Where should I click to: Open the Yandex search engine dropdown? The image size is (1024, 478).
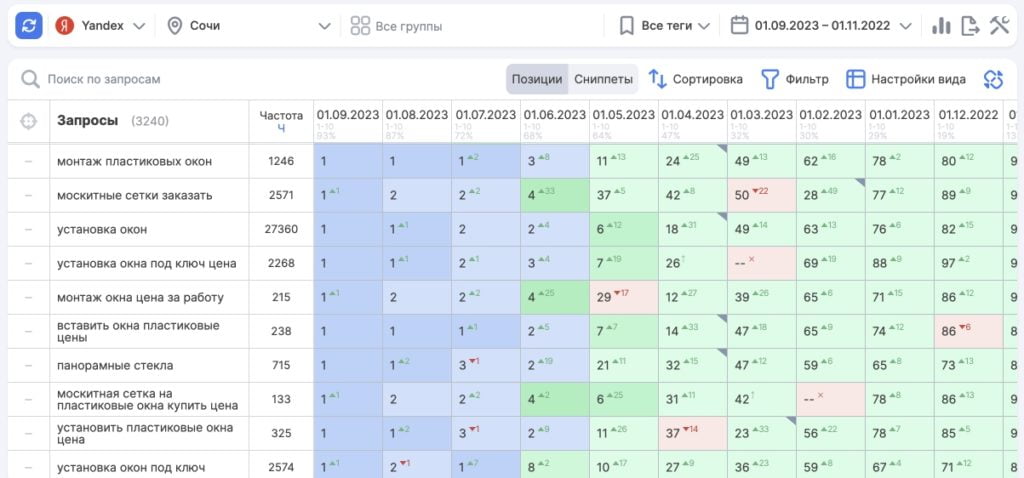(100, 25)
